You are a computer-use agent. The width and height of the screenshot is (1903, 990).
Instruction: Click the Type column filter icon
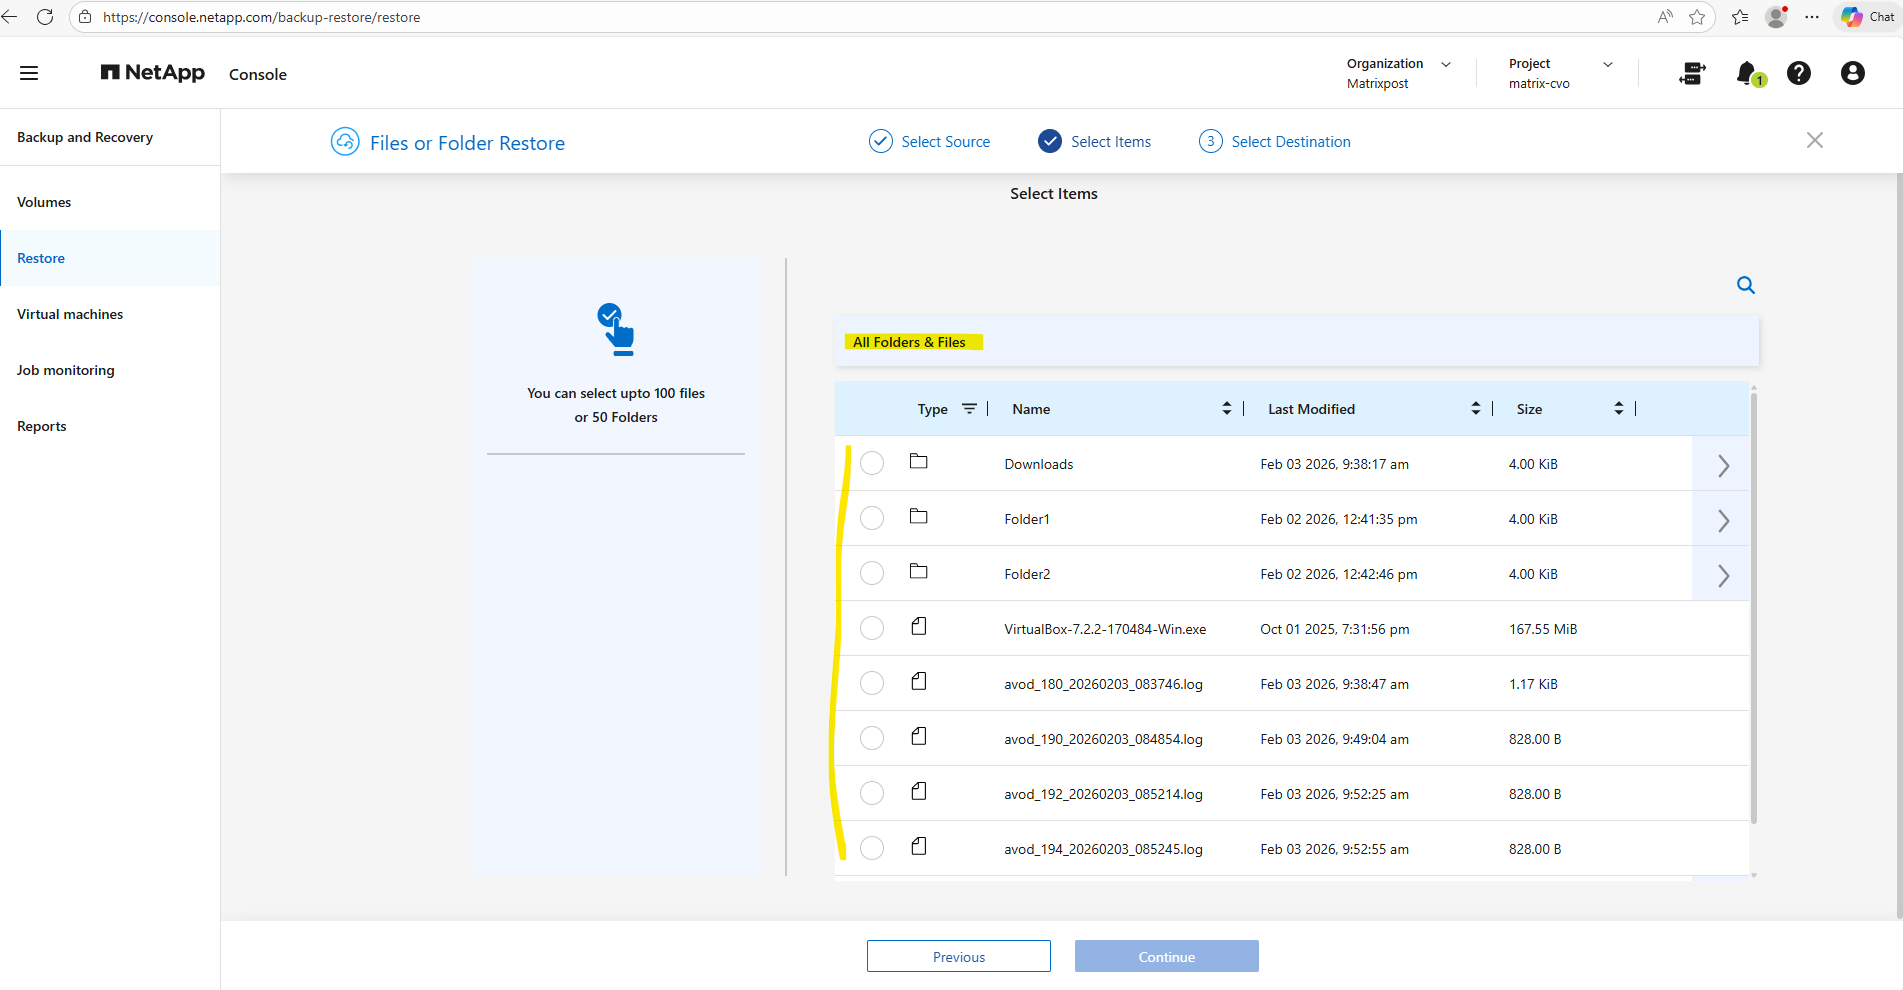pos(969,409)
